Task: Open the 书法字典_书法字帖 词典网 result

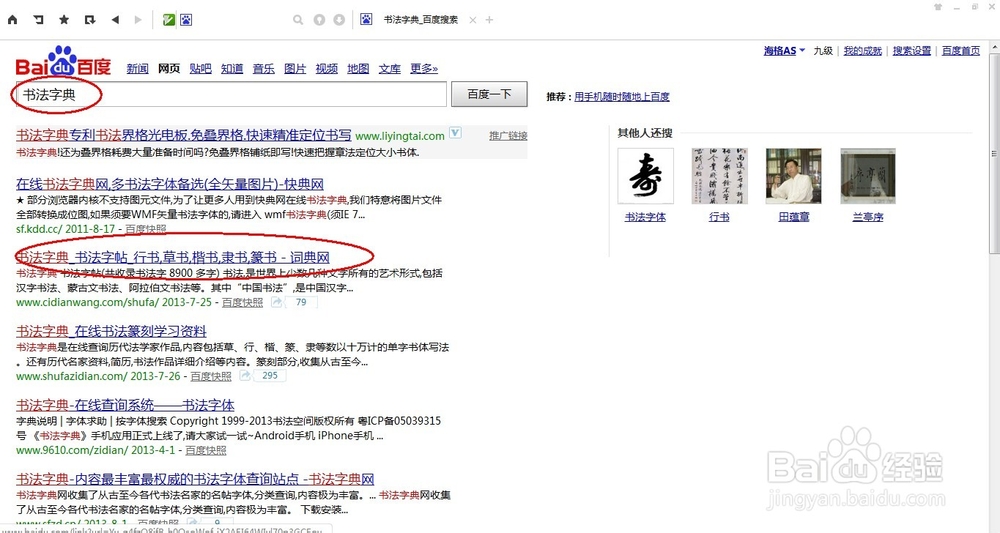Action: click(173, 258)
